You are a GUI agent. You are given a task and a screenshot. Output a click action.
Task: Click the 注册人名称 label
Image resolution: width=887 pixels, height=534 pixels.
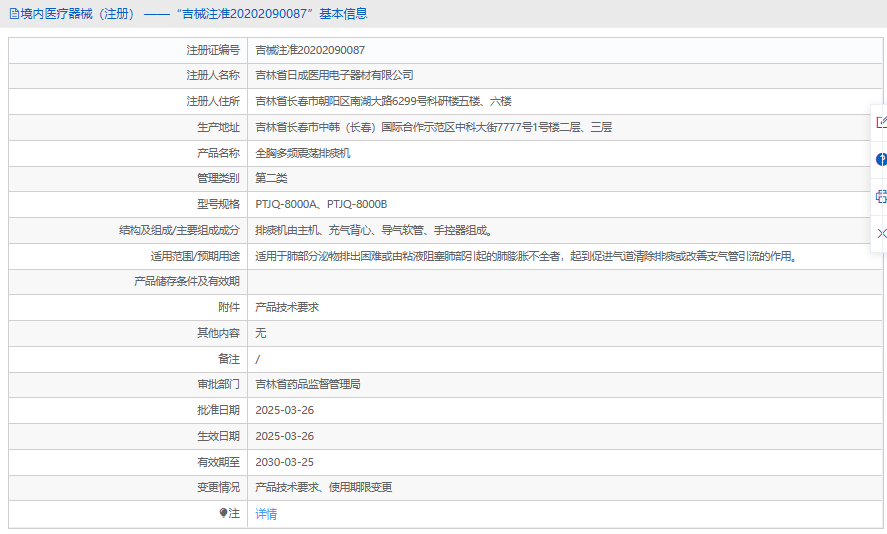(213, 75)
